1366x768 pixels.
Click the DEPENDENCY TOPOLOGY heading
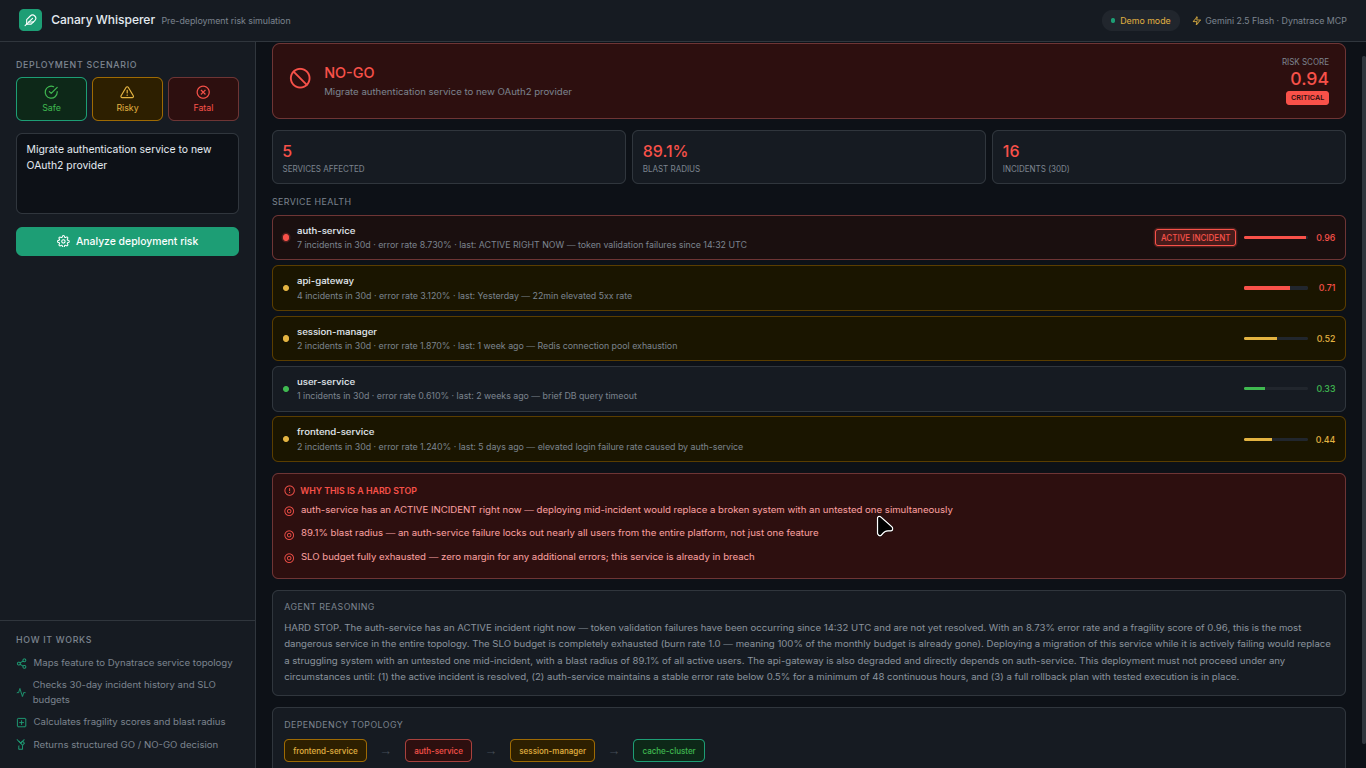point(343,725)
